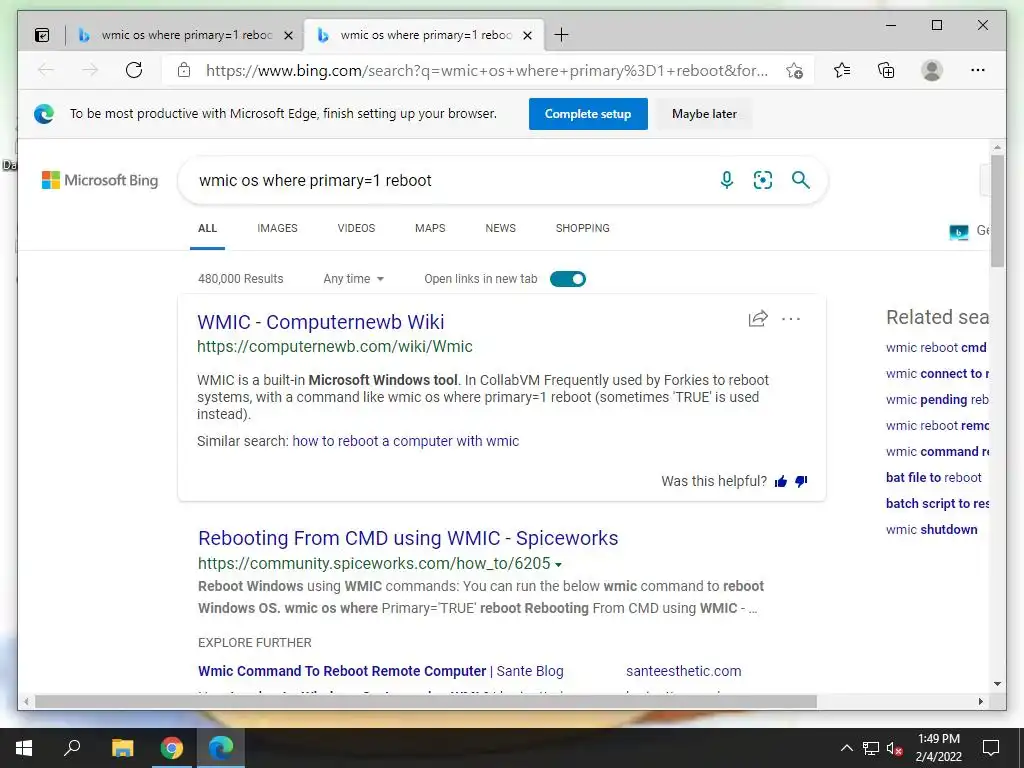Open the network status tray icon

871,748
